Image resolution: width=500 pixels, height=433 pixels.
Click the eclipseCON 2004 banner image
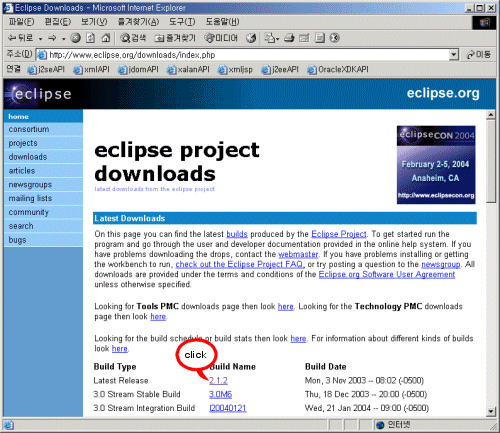tap(436, 165)
